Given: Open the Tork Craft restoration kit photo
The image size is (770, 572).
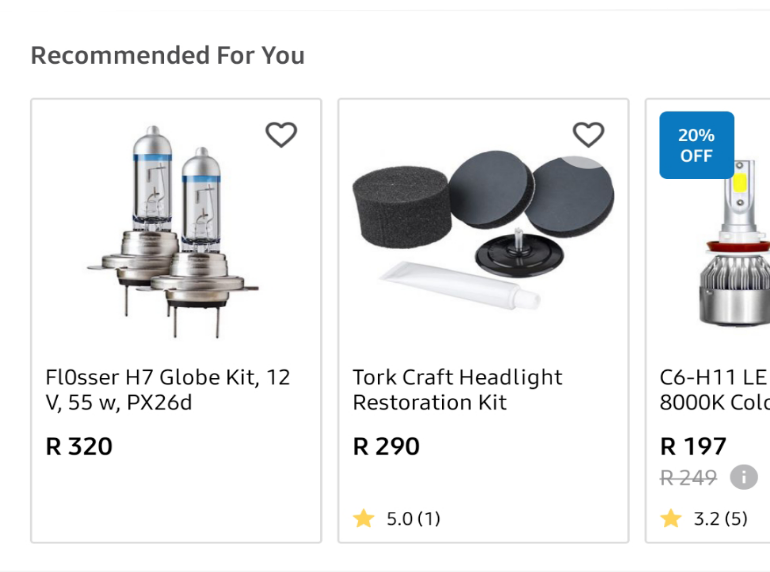Looking at the screenshot, I should click(483, 230).
